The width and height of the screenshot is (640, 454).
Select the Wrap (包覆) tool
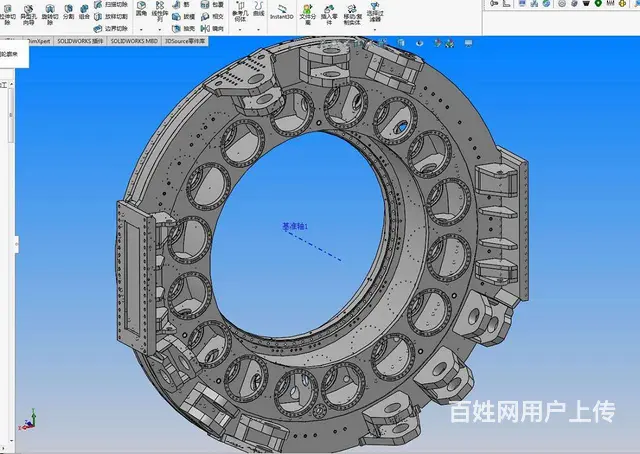point(212,4)
